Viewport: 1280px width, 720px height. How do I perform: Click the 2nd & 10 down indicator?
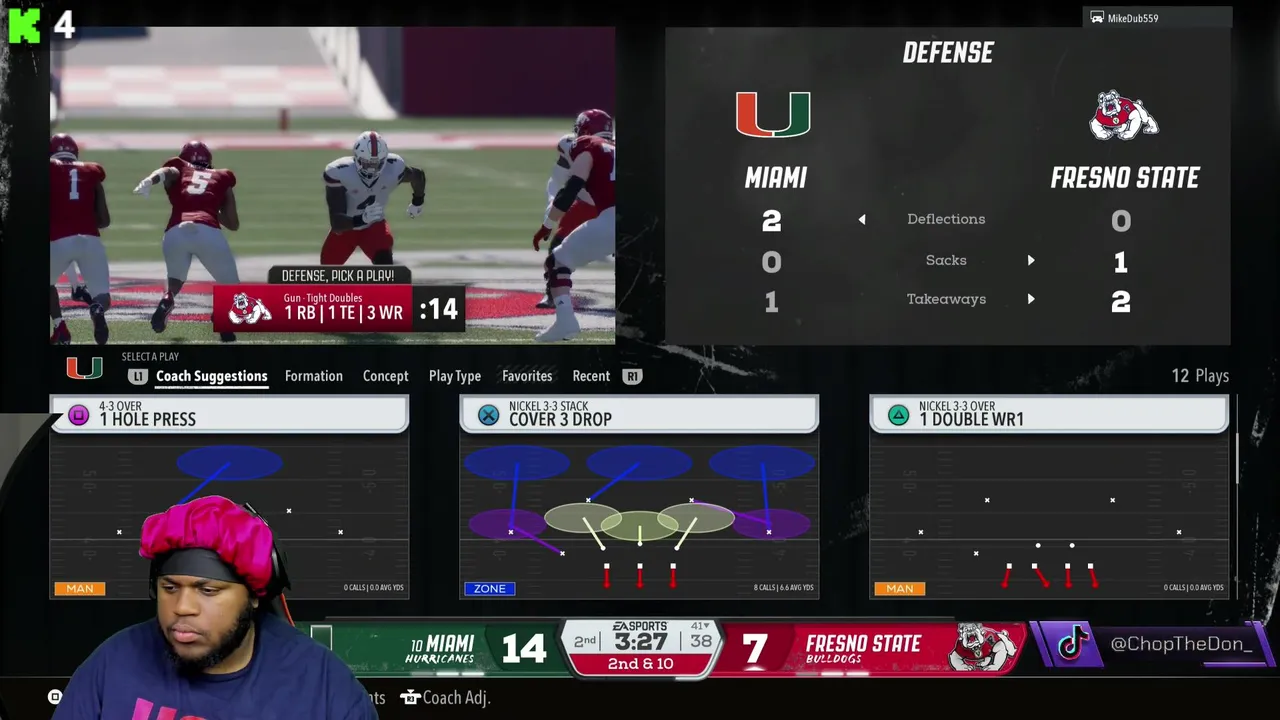640,664
